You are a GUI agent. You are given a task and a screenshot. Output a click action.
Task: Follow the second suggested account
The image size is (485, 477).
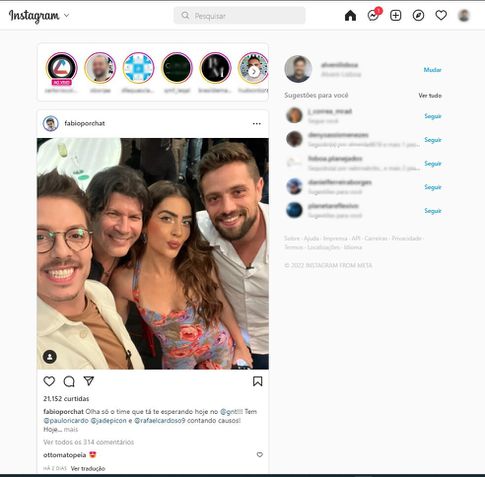click(433, 140)
